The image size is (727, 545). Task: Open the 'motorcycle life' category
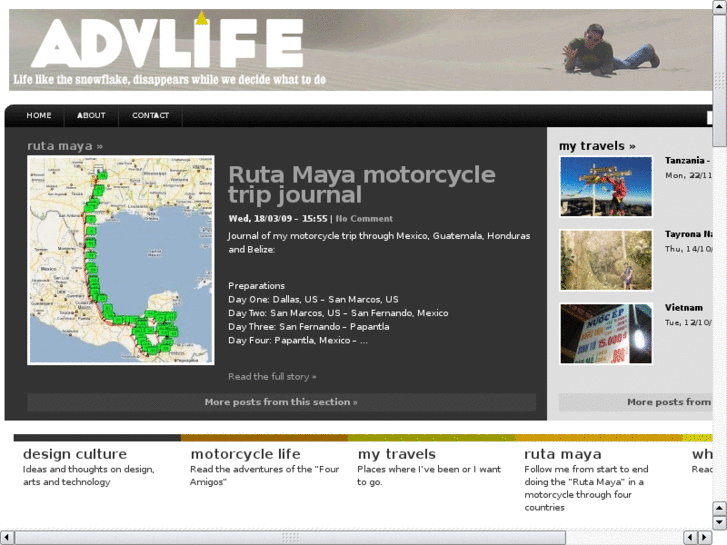click(x=245, y=454)
